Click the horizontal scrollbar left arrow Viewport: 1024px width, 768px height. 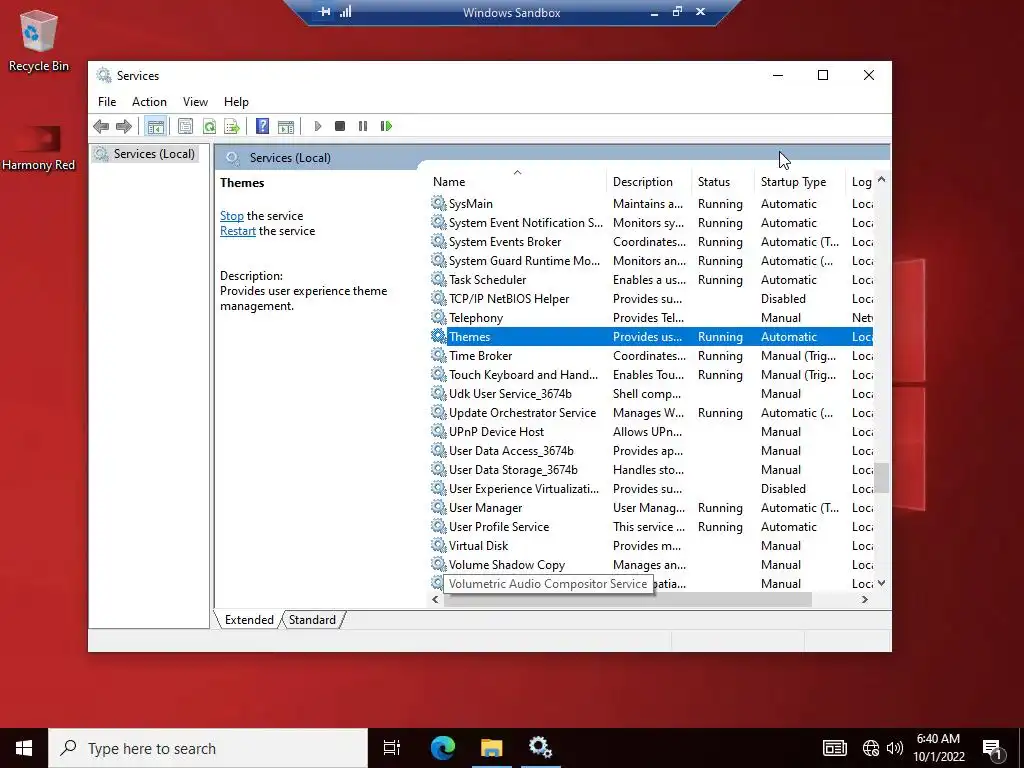point(436,600)
